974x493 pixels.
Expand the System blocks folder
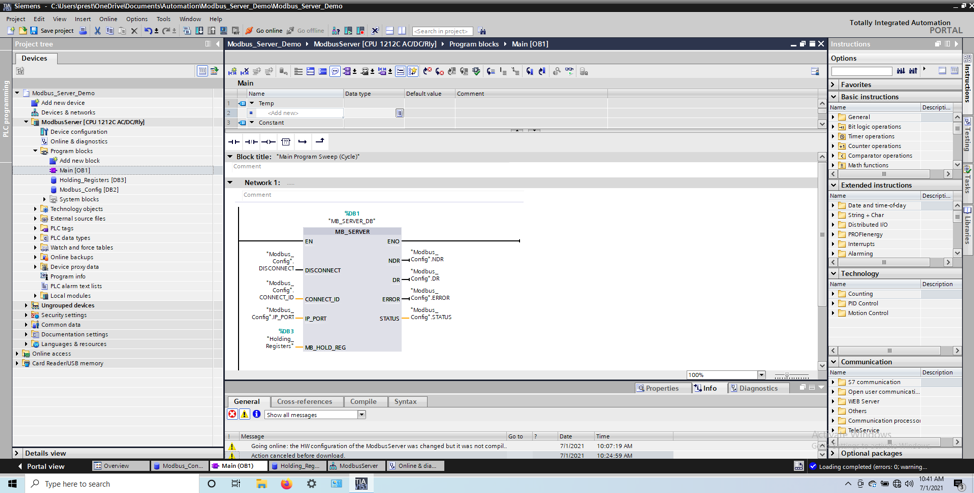(45, 199)
